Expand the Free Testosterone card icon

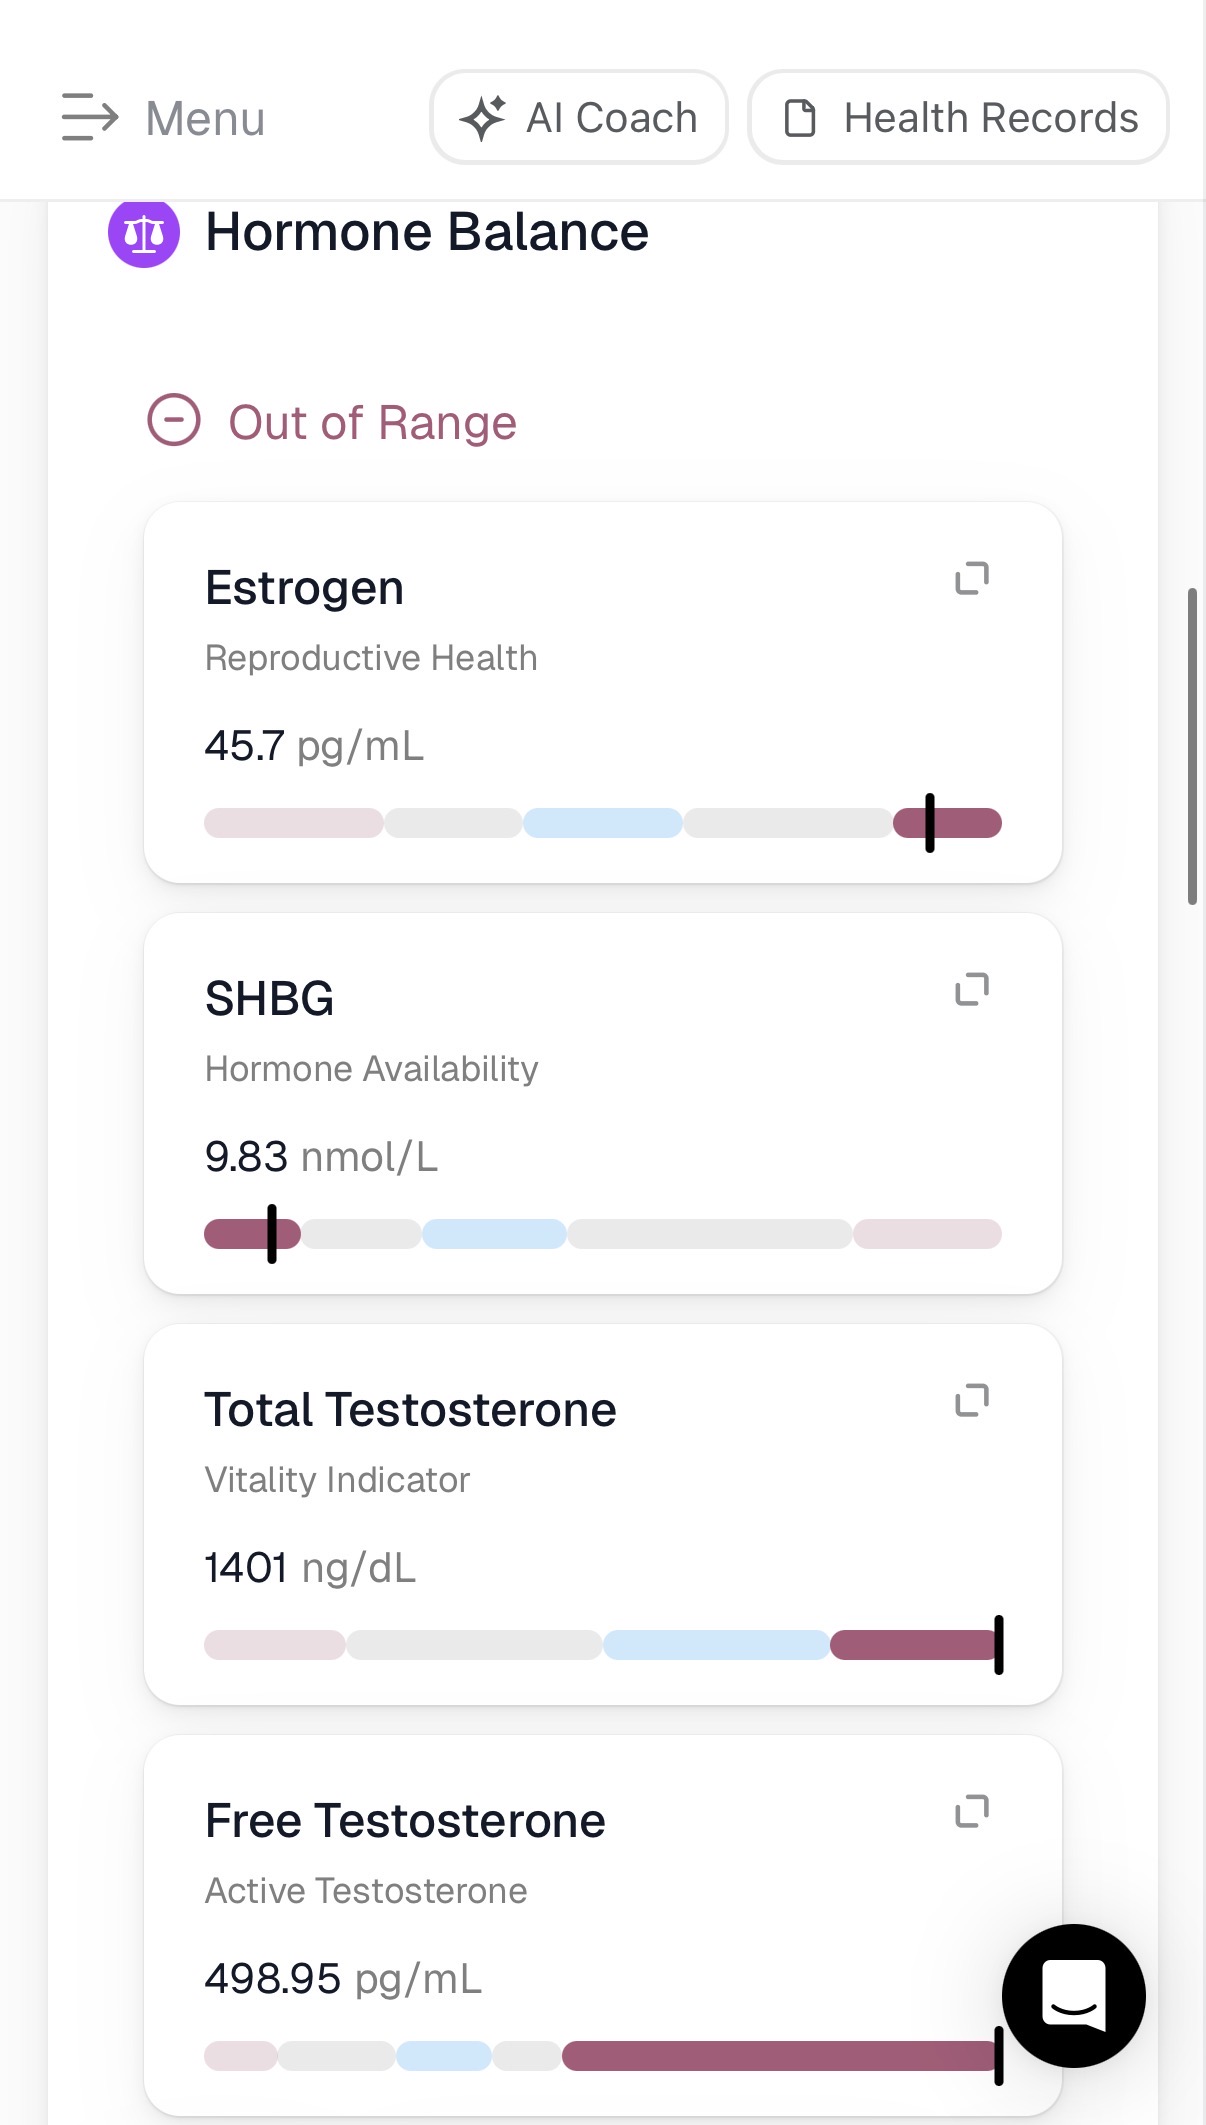pos(972,1811)
